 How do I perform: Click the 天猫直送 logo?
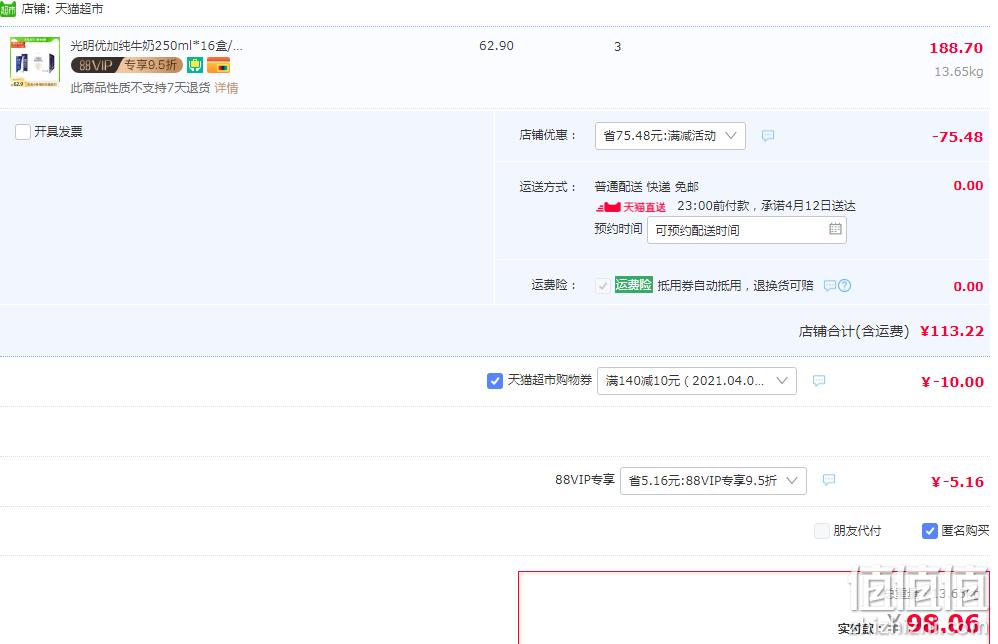tap(630, 207)
